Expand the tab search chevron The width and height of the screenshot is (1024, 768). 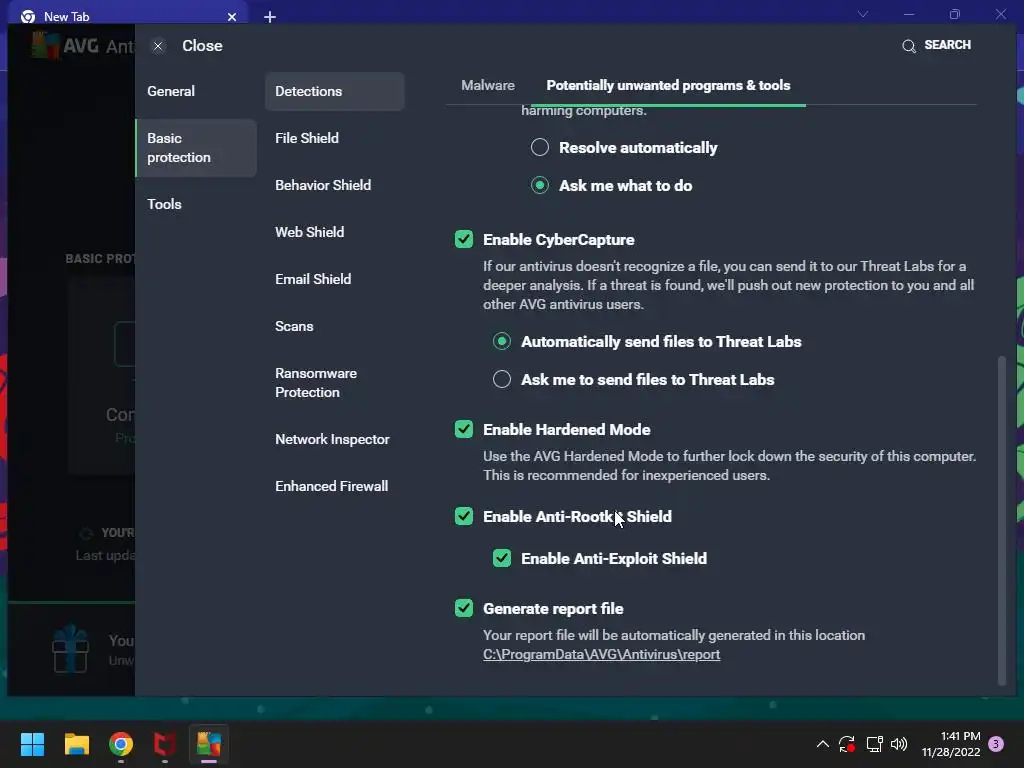pyautogui.click(x=863, y=14)
